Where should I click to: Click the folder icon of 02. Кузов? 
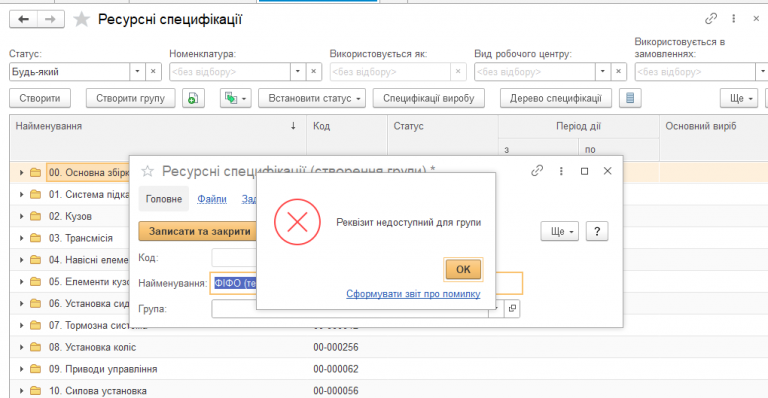click(x=35, y=216)
